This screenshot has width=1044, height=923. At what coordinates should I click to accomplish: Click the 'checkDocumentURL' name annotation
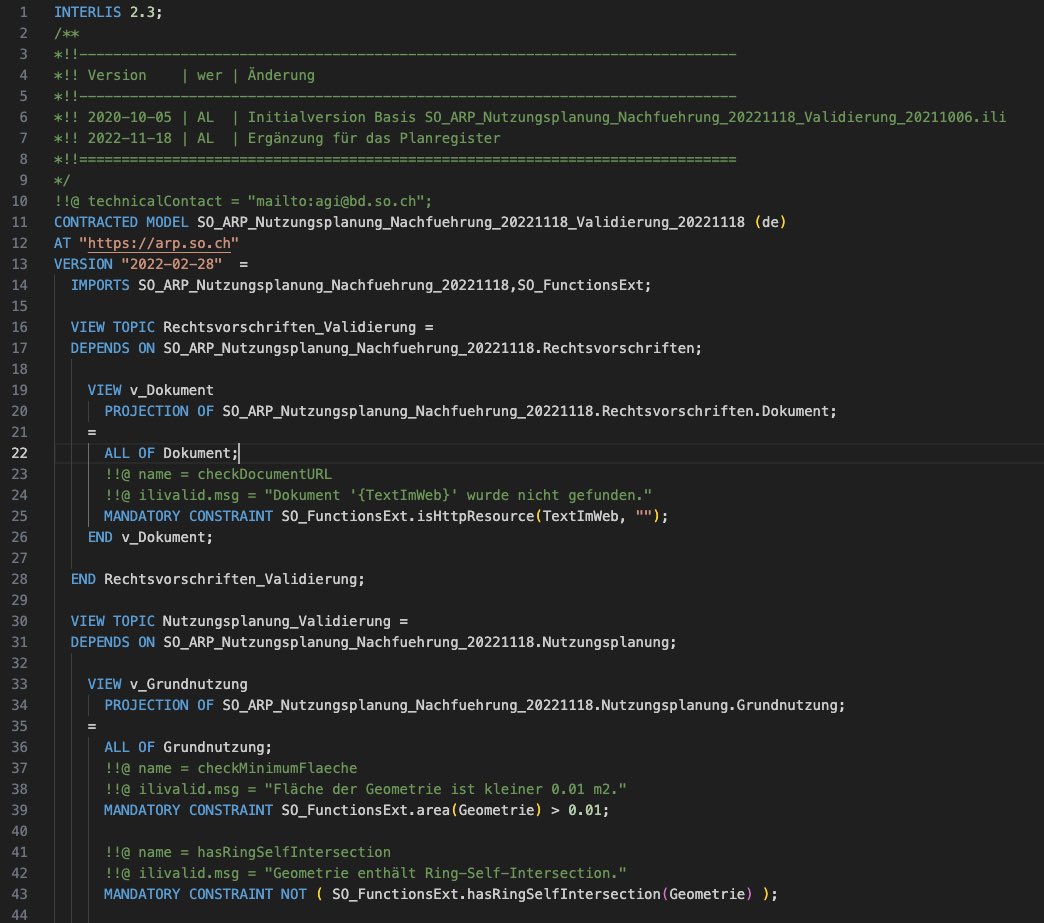[x=264, y=474]
